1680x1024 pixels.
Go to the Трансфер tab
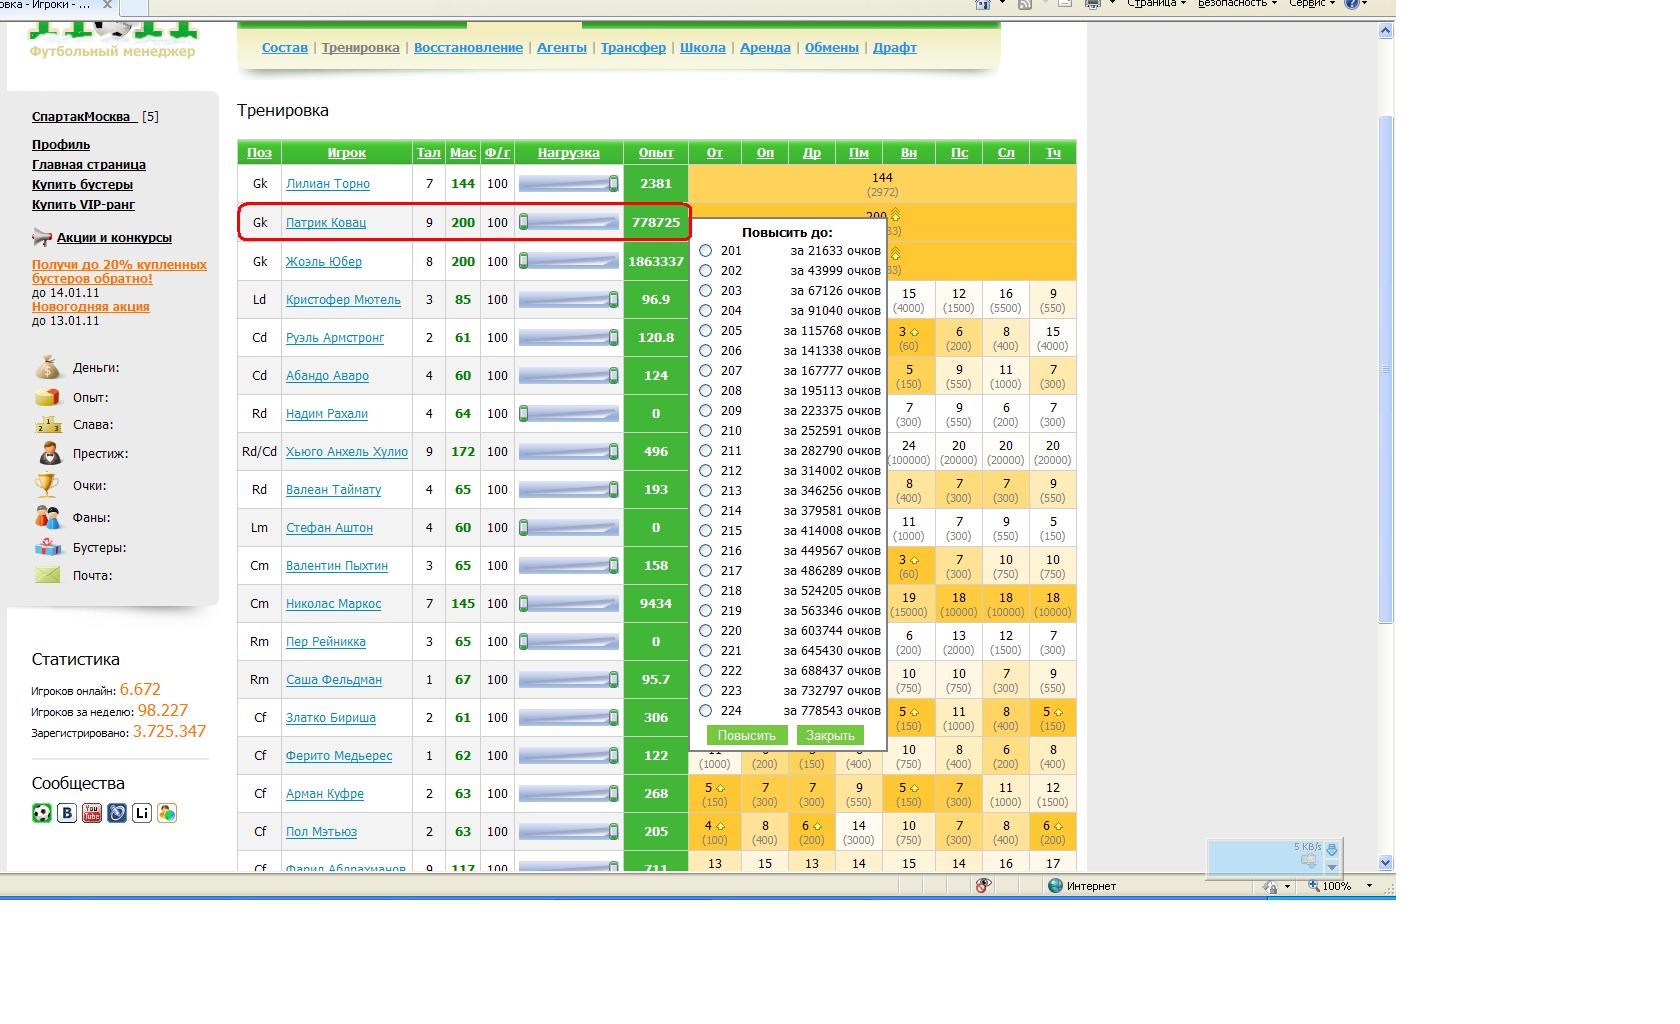[x=633, y=47]
